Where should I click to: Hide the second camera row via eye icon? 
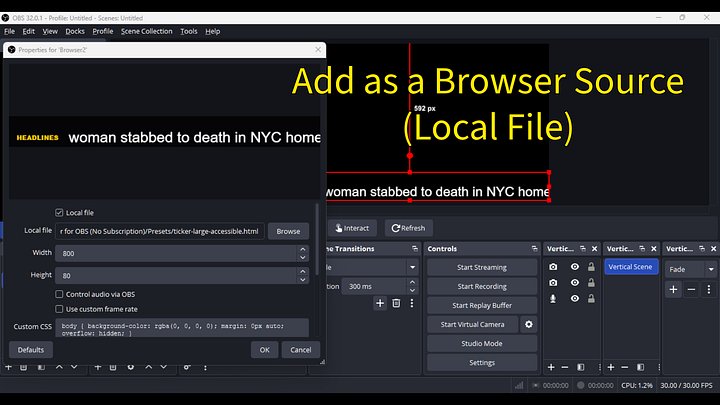click(574, 283)
